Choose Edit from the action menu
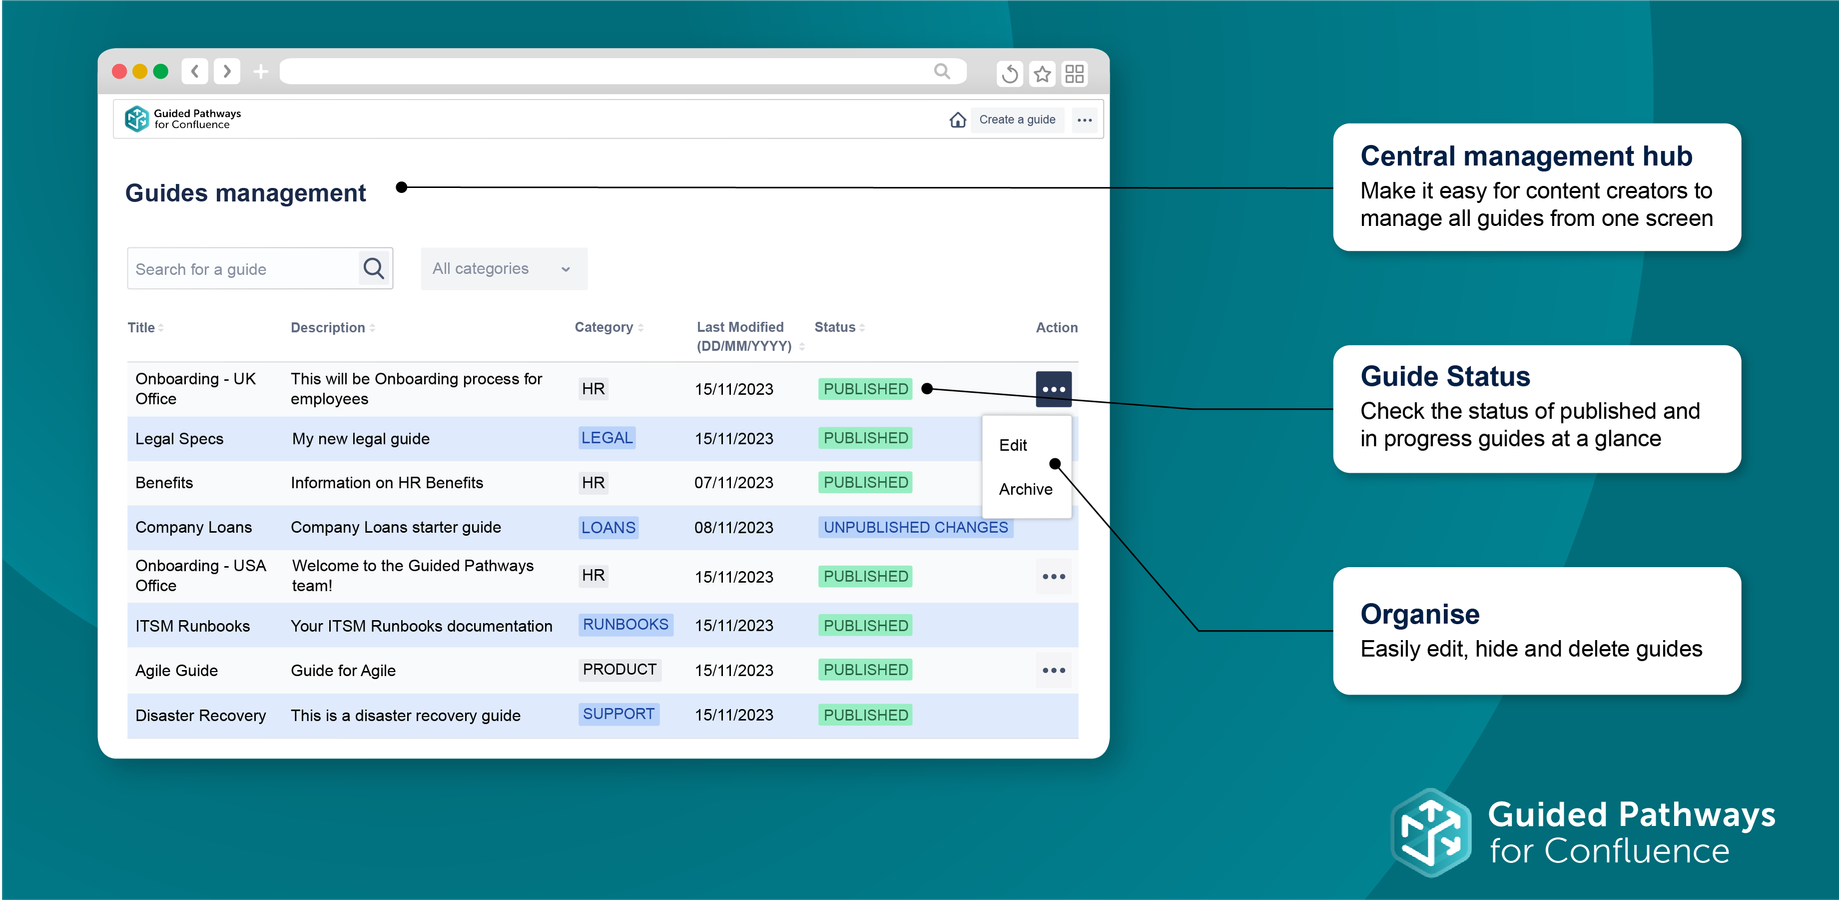Screen dimensions: 1839x900 pyautogui.click(x=1013, y=445)
